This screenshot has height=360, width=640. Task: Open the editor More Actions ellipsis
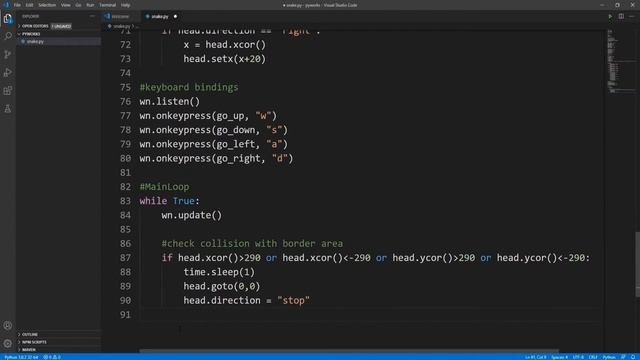632,16
